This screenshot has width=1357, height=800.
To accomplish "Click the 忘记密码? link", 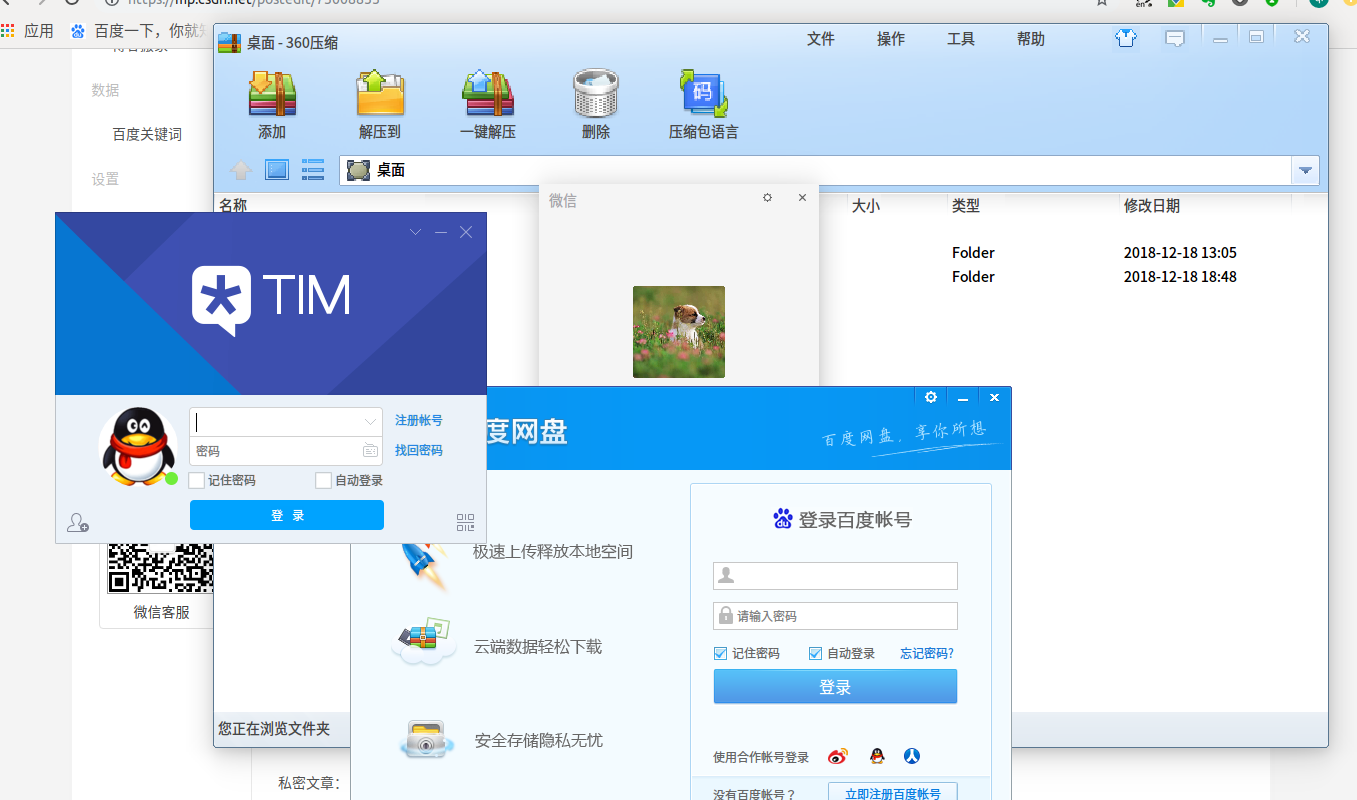I will tap(927, 654).
